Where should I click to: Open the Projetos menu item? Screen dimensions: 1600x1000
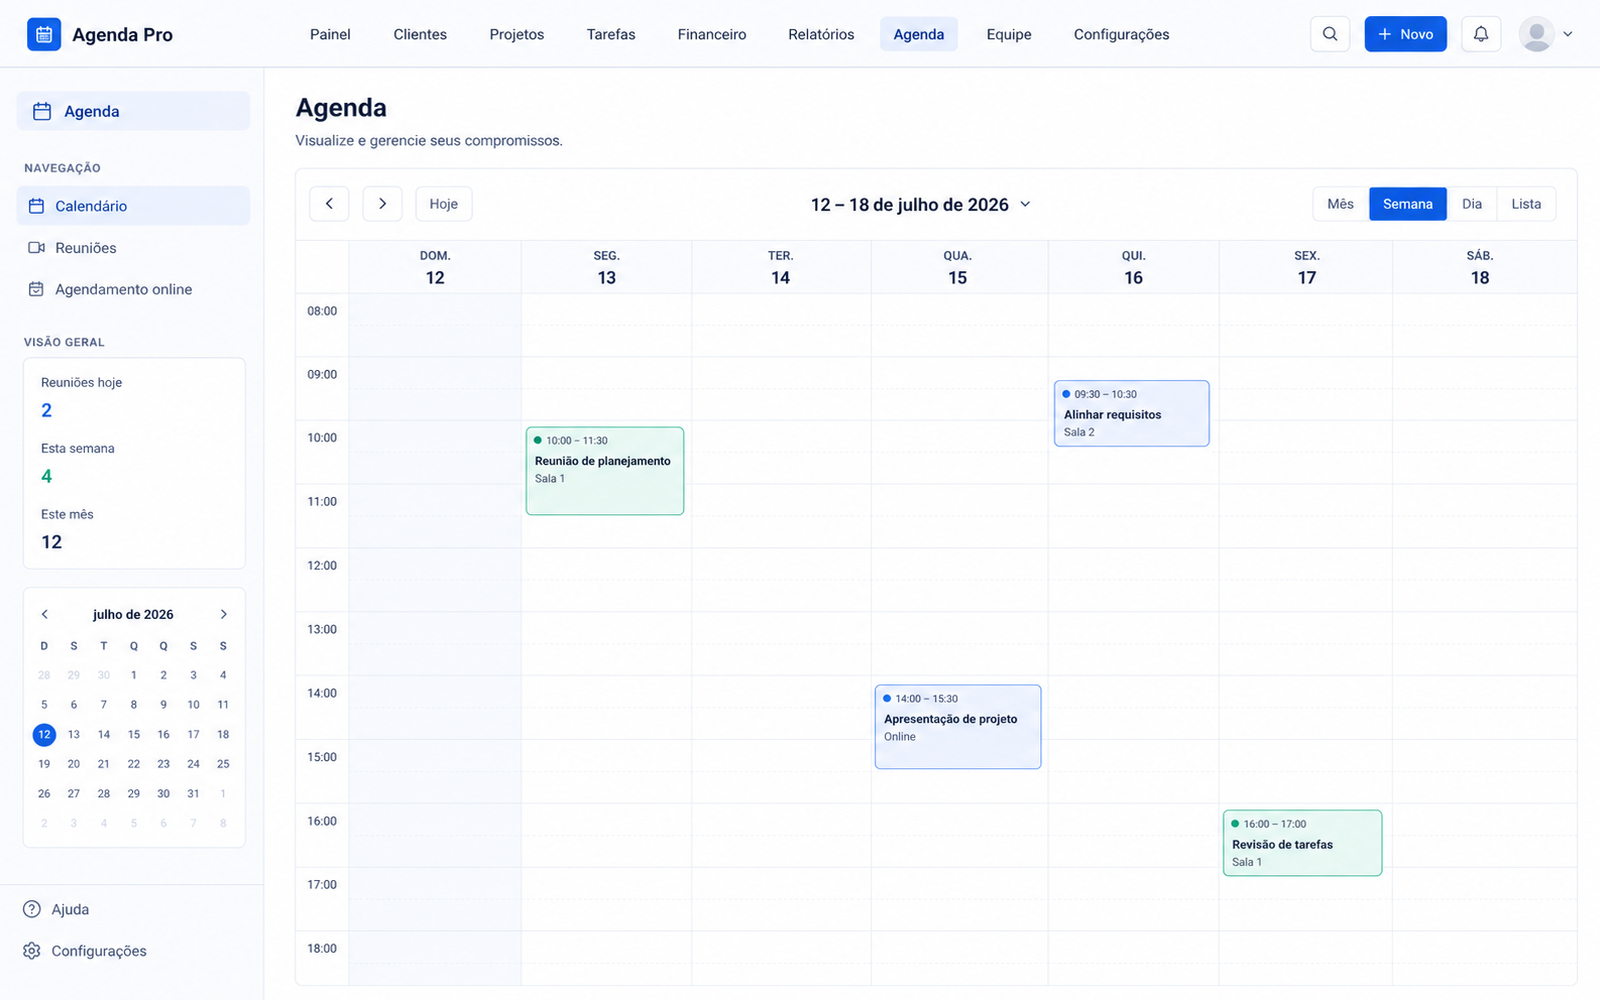click(517, 34)
